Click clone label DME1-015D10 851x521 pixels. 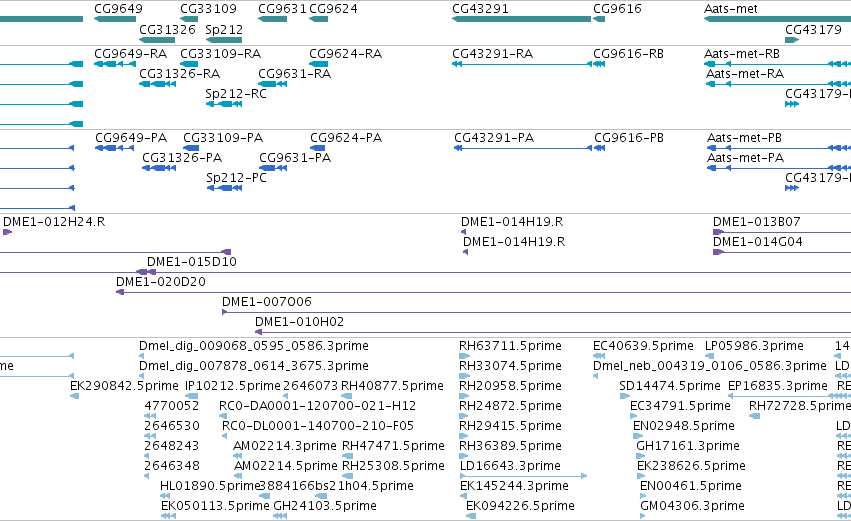tap(192, 262)
